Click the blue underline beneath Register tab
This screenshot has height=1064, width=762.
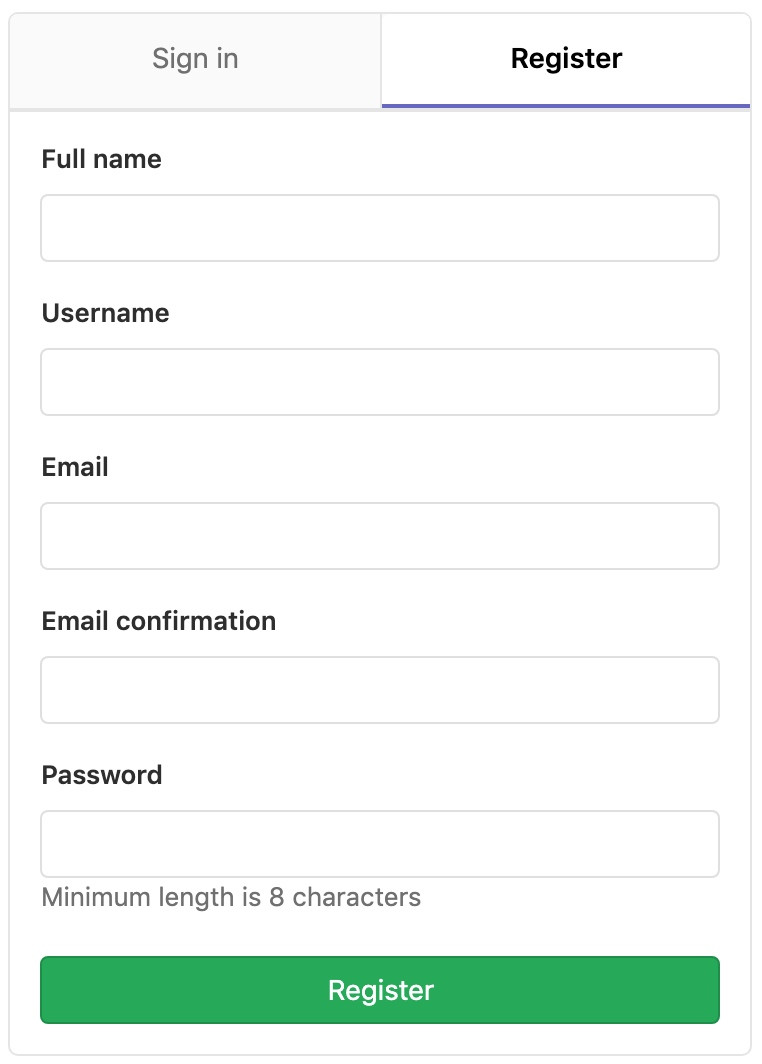point(566,105)
